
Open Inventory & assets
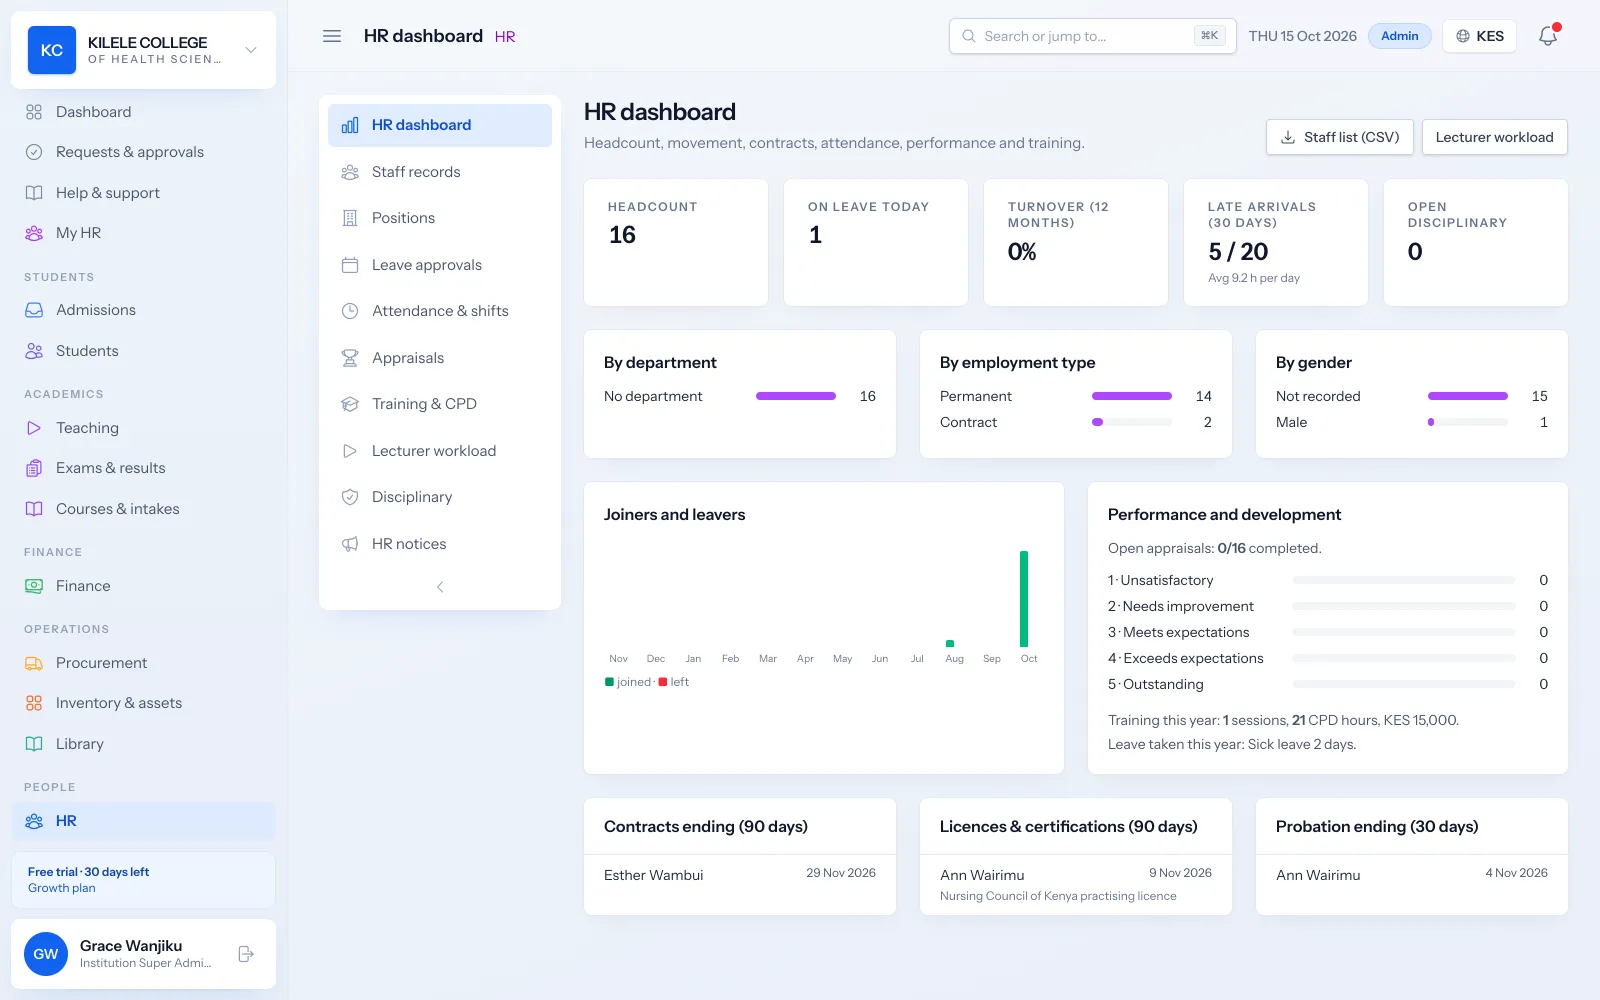click(144, 703)
